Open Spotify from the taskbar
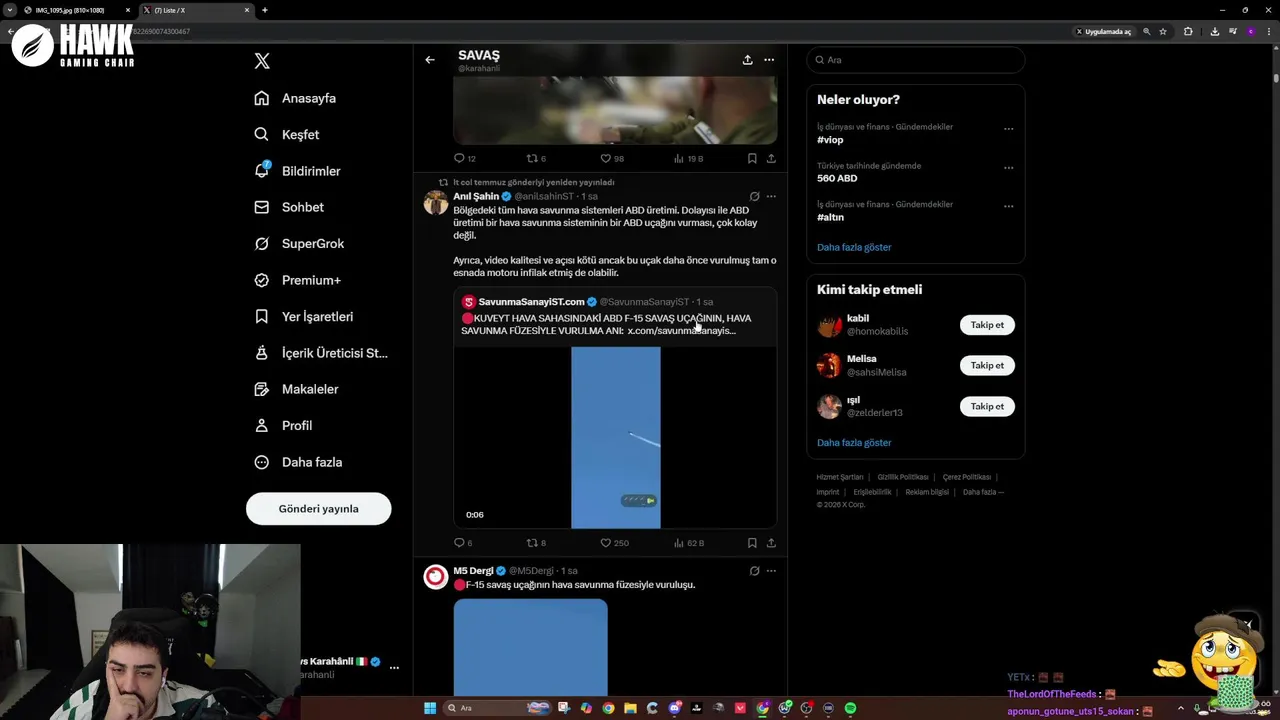 tap(850, 708)
